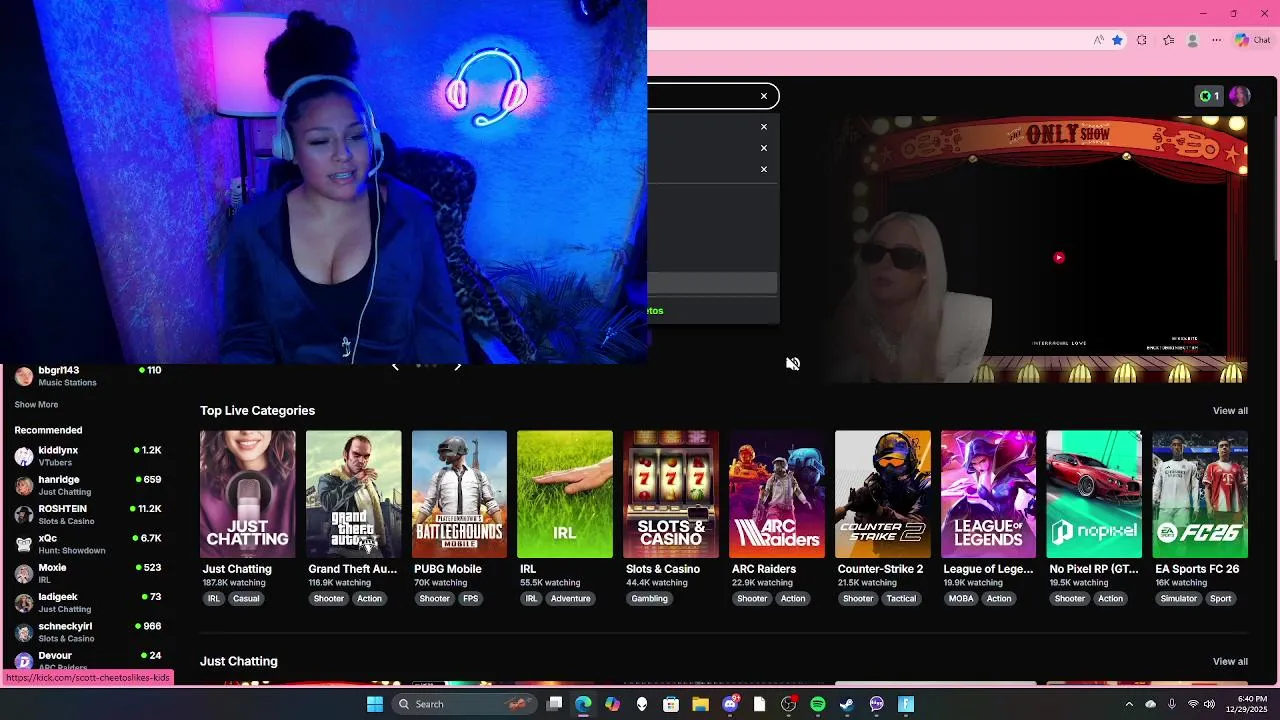Open Slots & Casino category title
Viewport: 1280px width, 720px height.
pyautogui.click(x=663, y=569)
